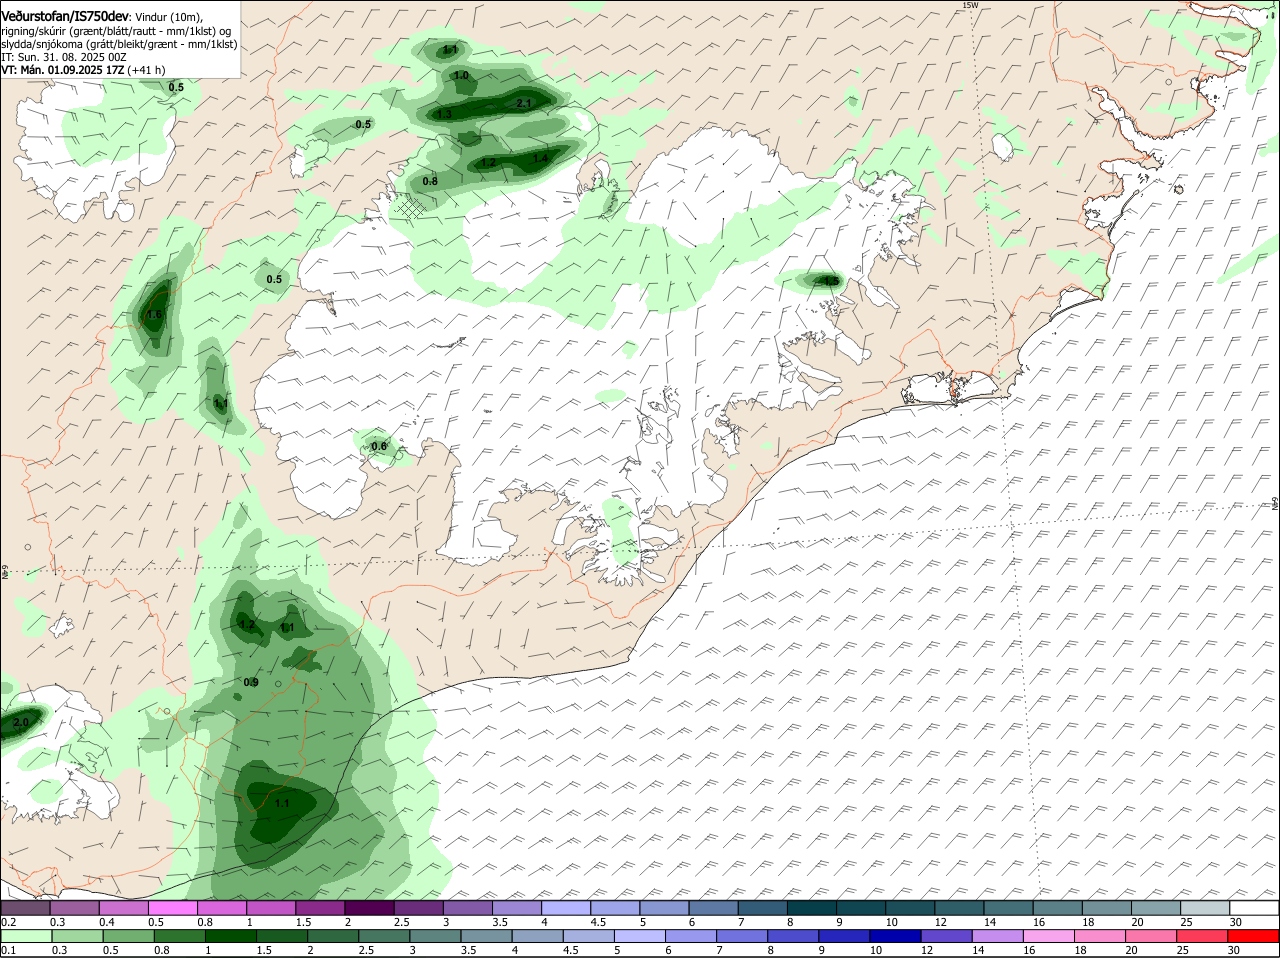Select snow scale swatch between 2 and 2.5
1280x958 pixels.
pyautogui.click(x=368, y=908)
